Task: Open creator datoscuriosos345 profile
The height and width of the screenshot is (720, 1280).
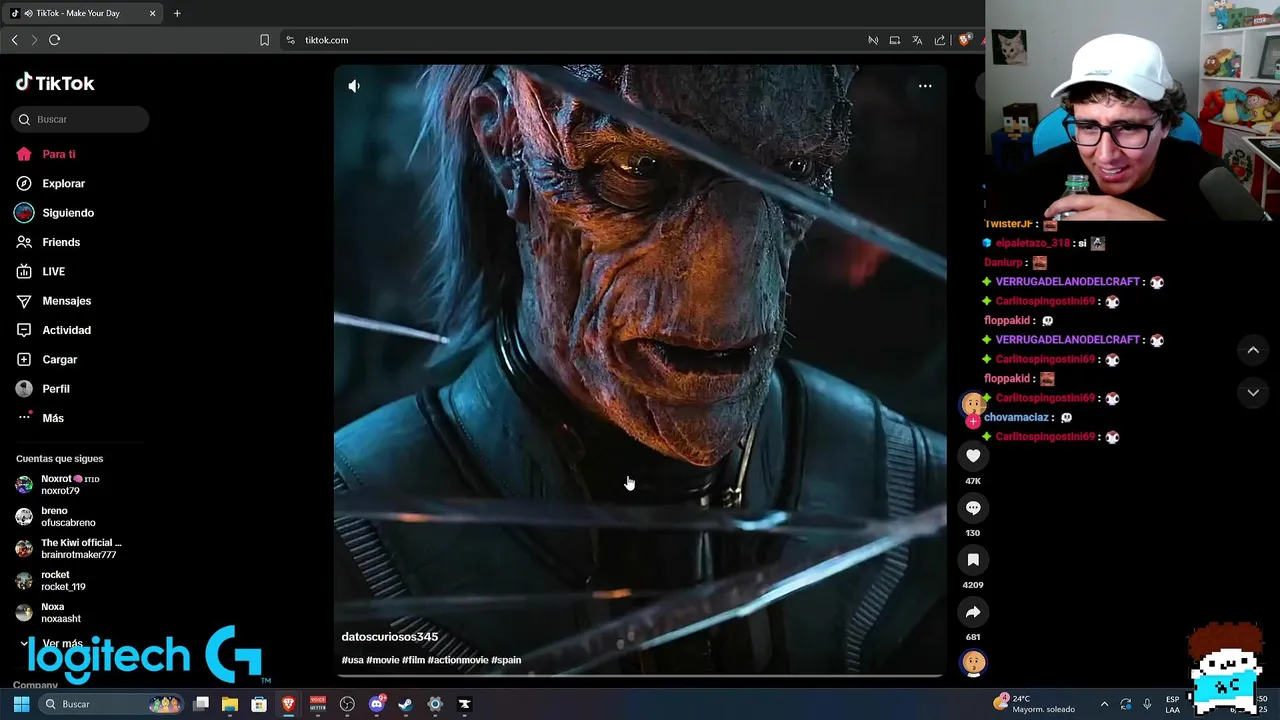Action: pos(390,637)
